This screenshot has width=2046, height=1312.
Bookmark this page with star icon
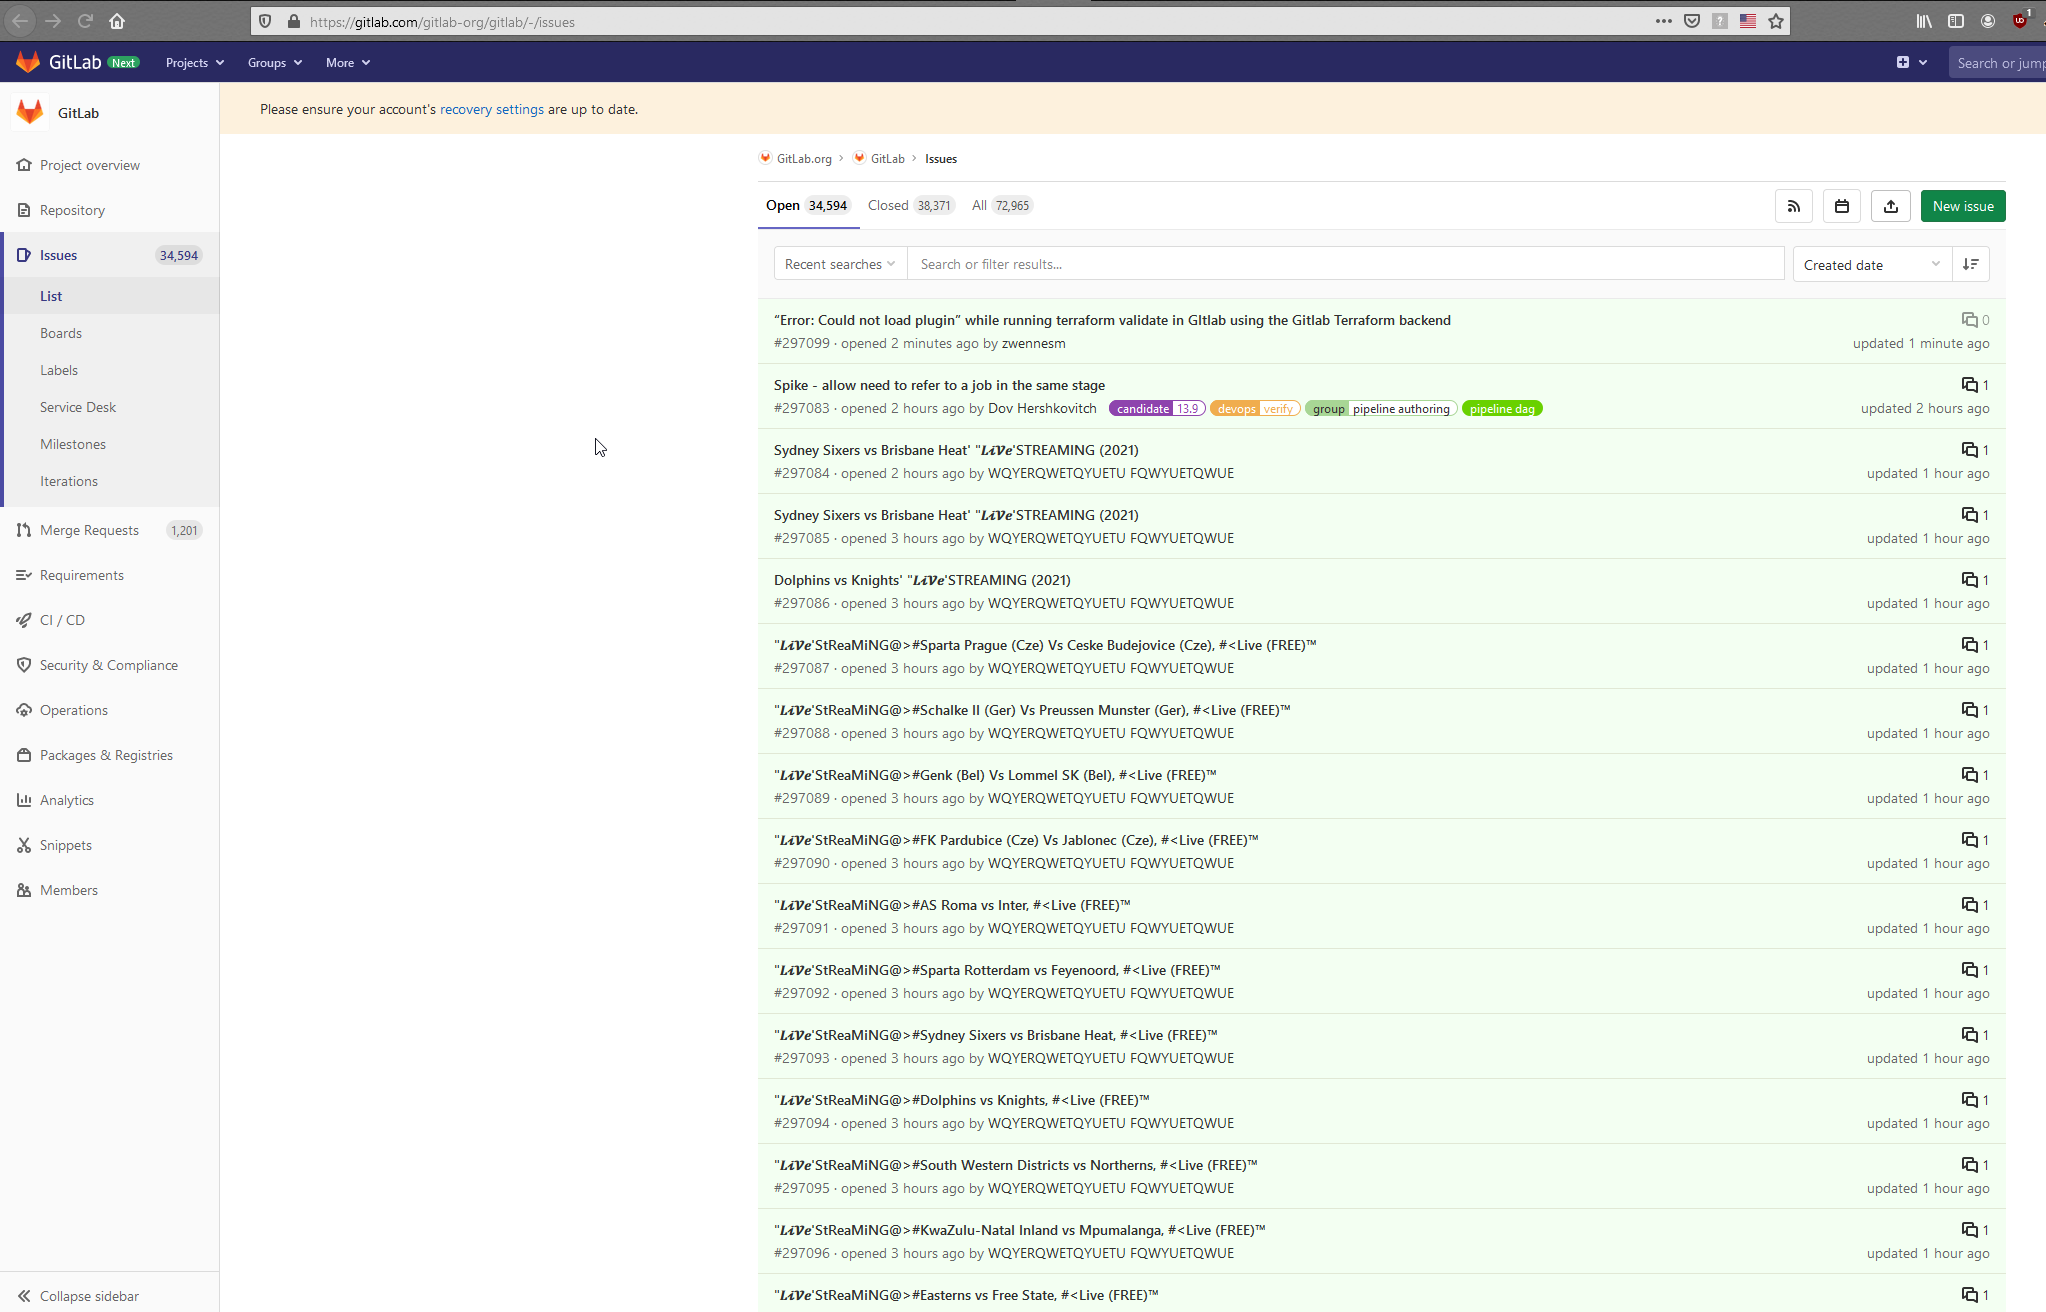(x=1776, y=21)
